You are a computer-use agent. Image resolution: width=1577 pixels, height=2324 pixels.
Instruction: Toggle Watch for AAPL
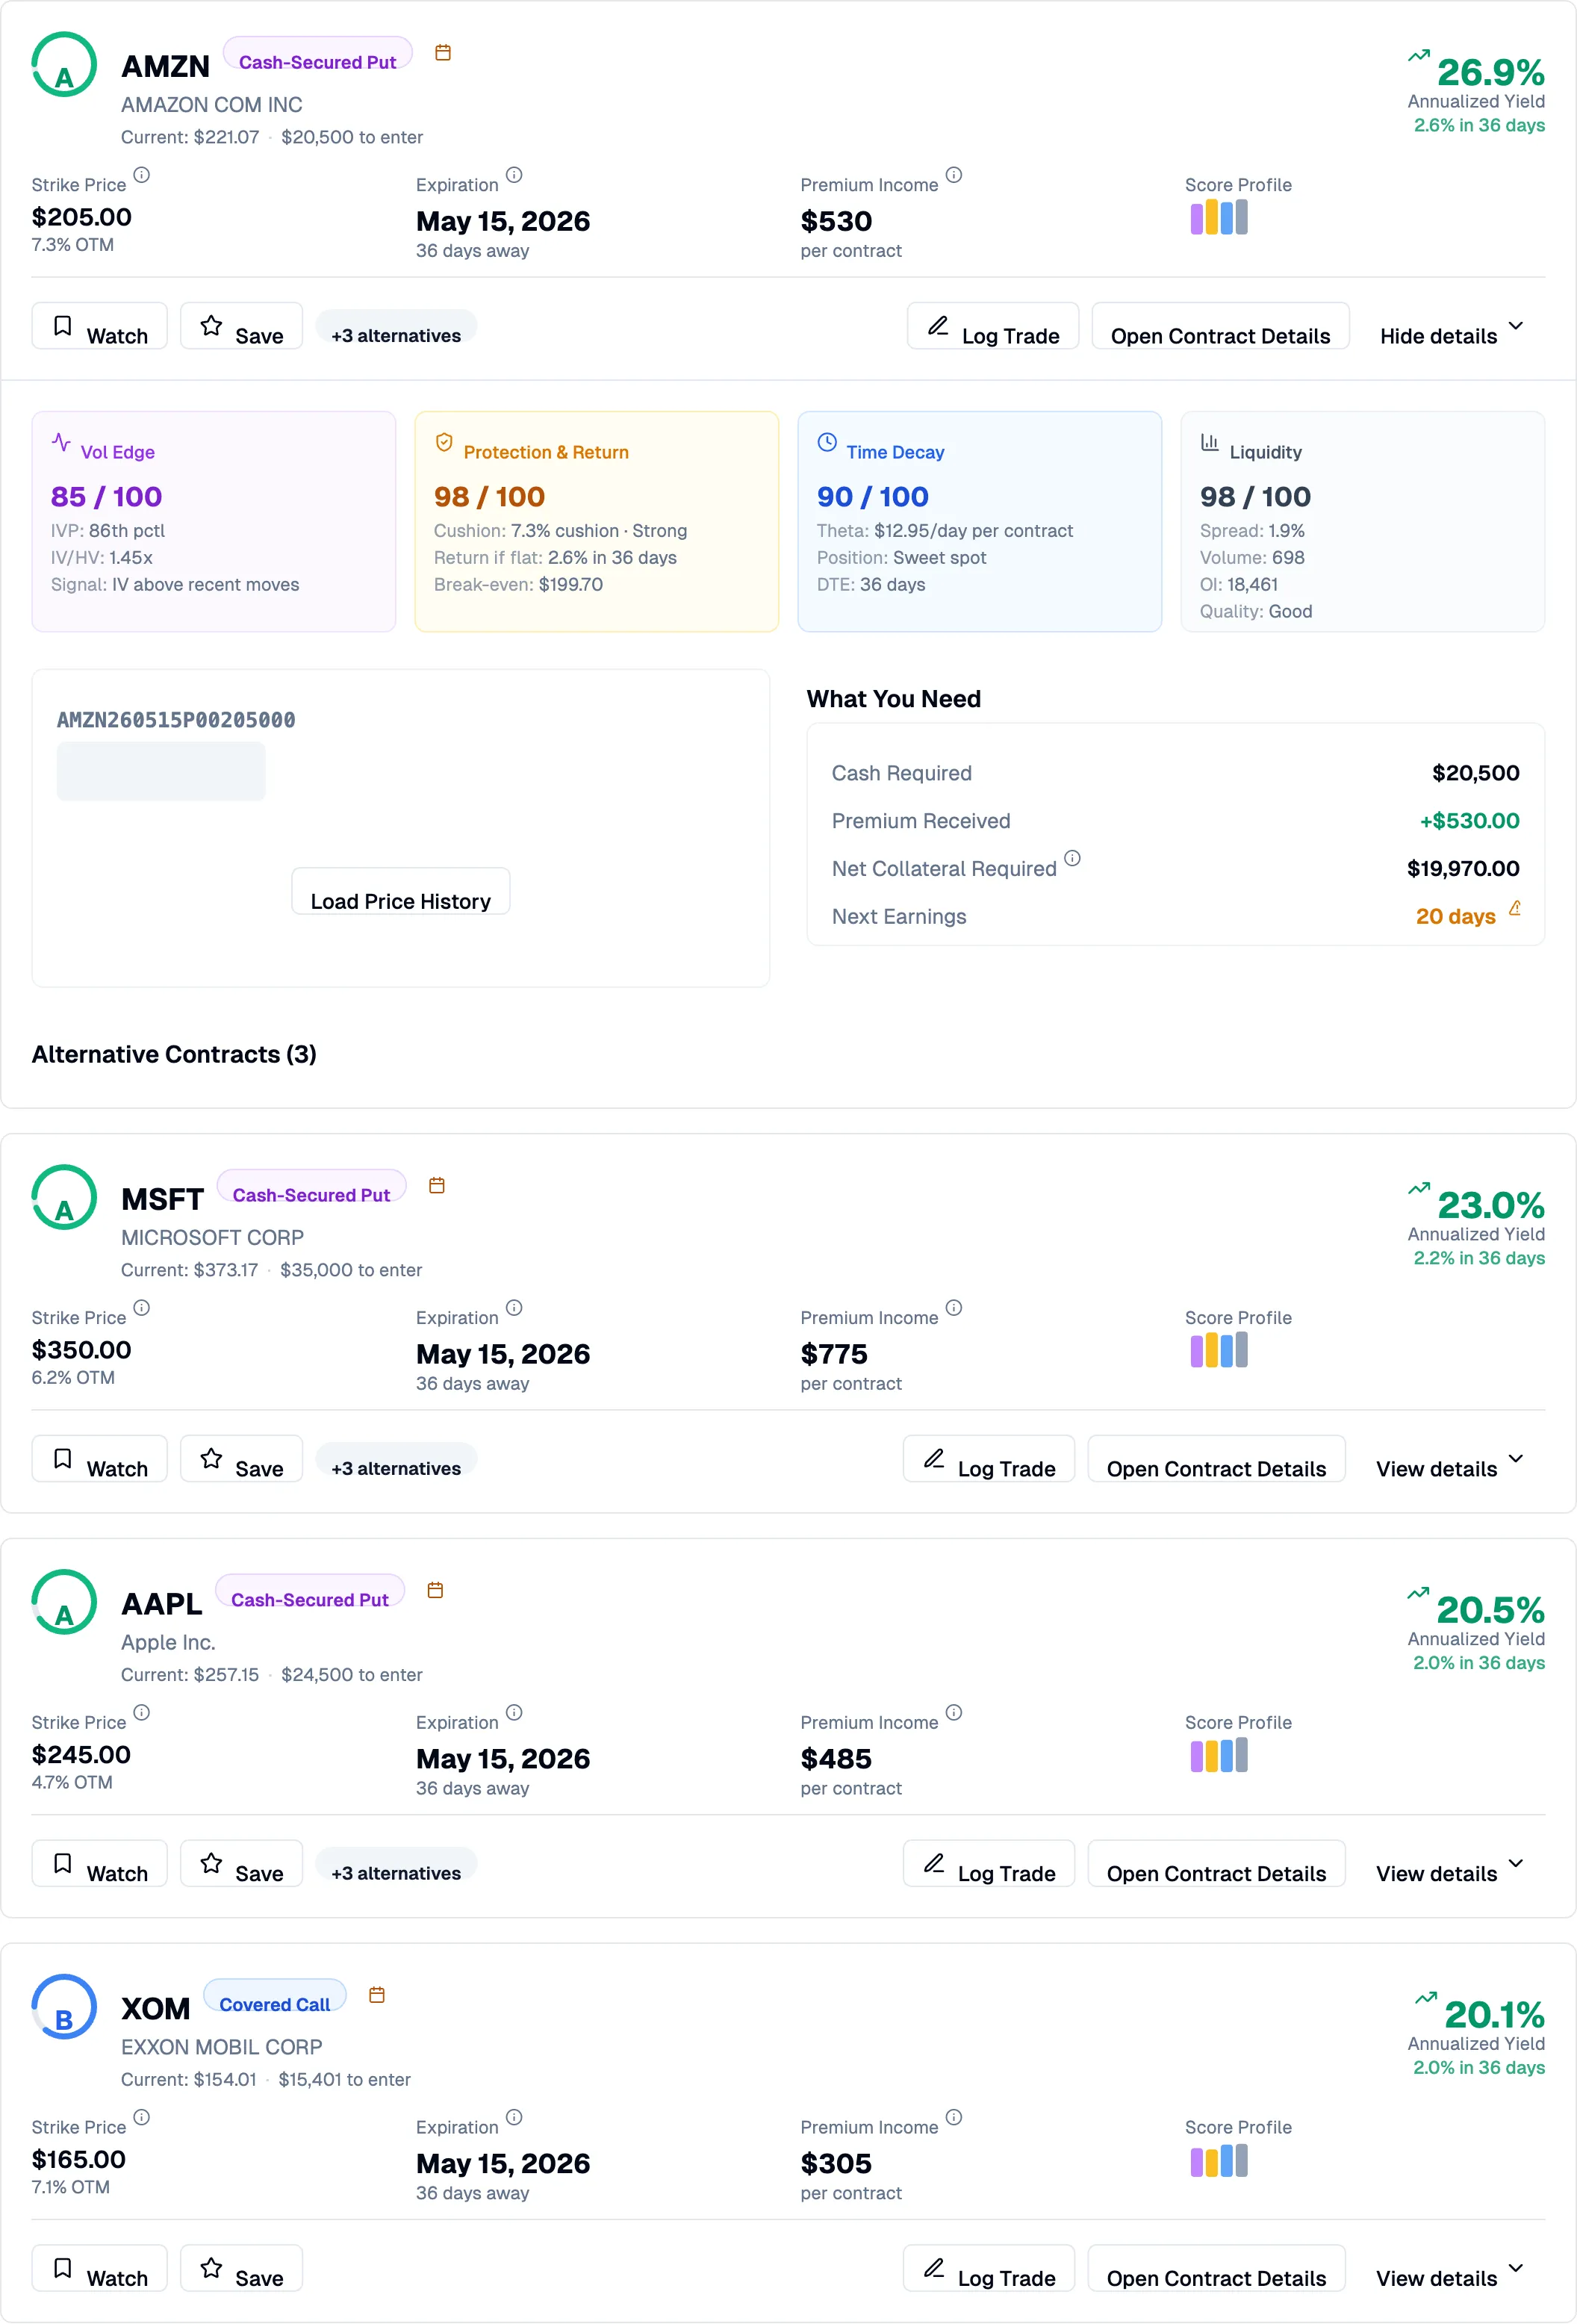pos(100,1865)
